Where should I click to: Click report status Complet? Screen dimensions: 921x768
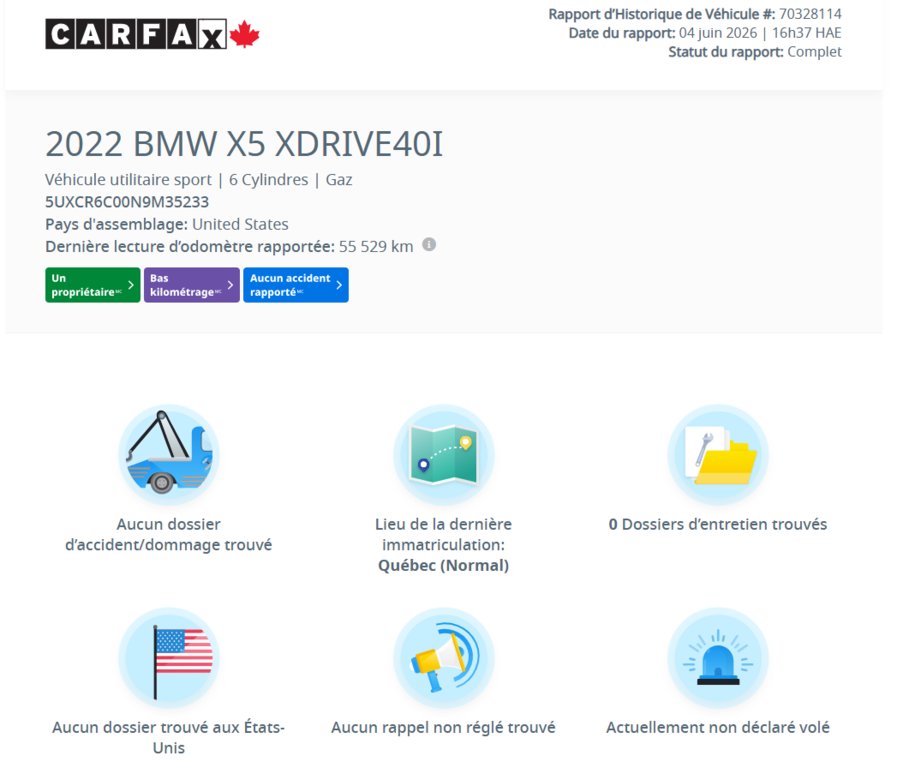(x=814, y=52)
